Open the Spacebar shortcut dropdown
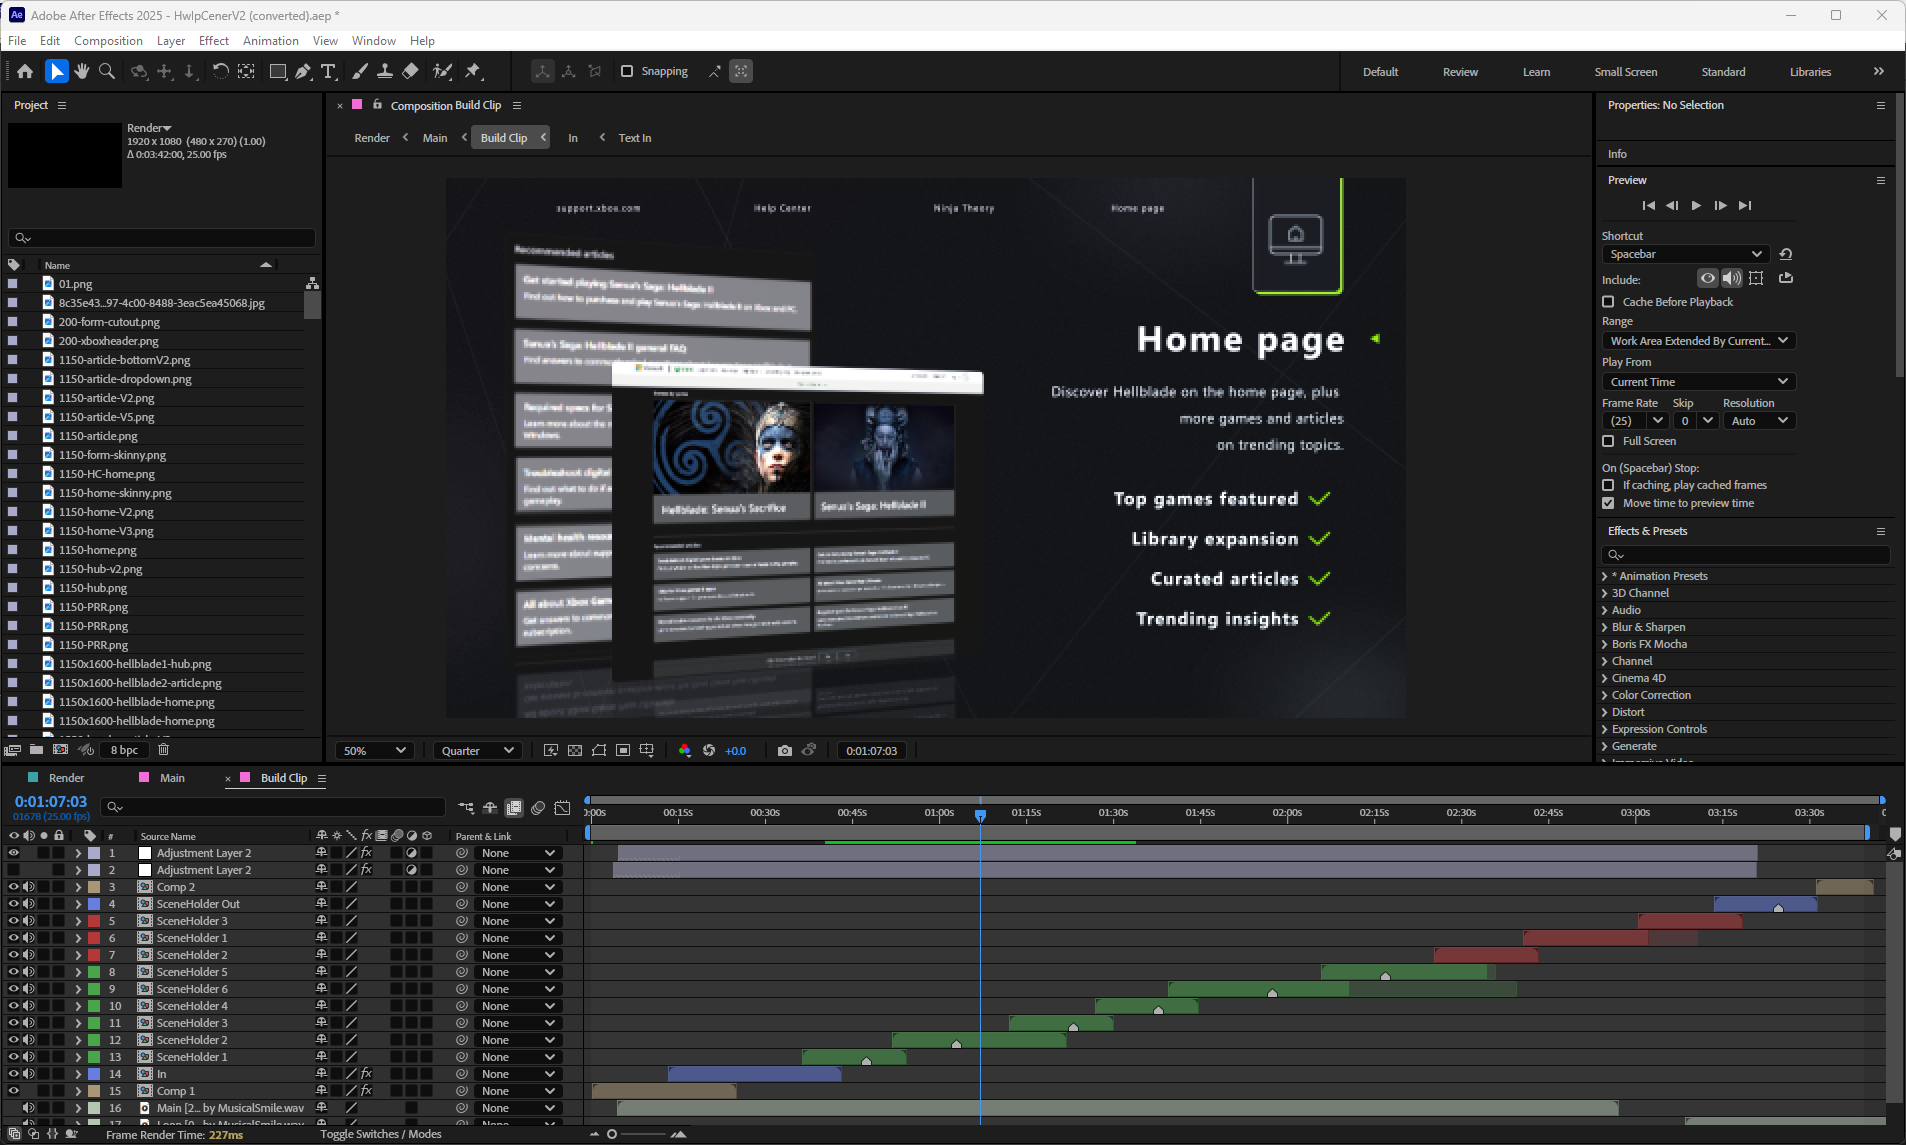 click(x=1685, y=254)
